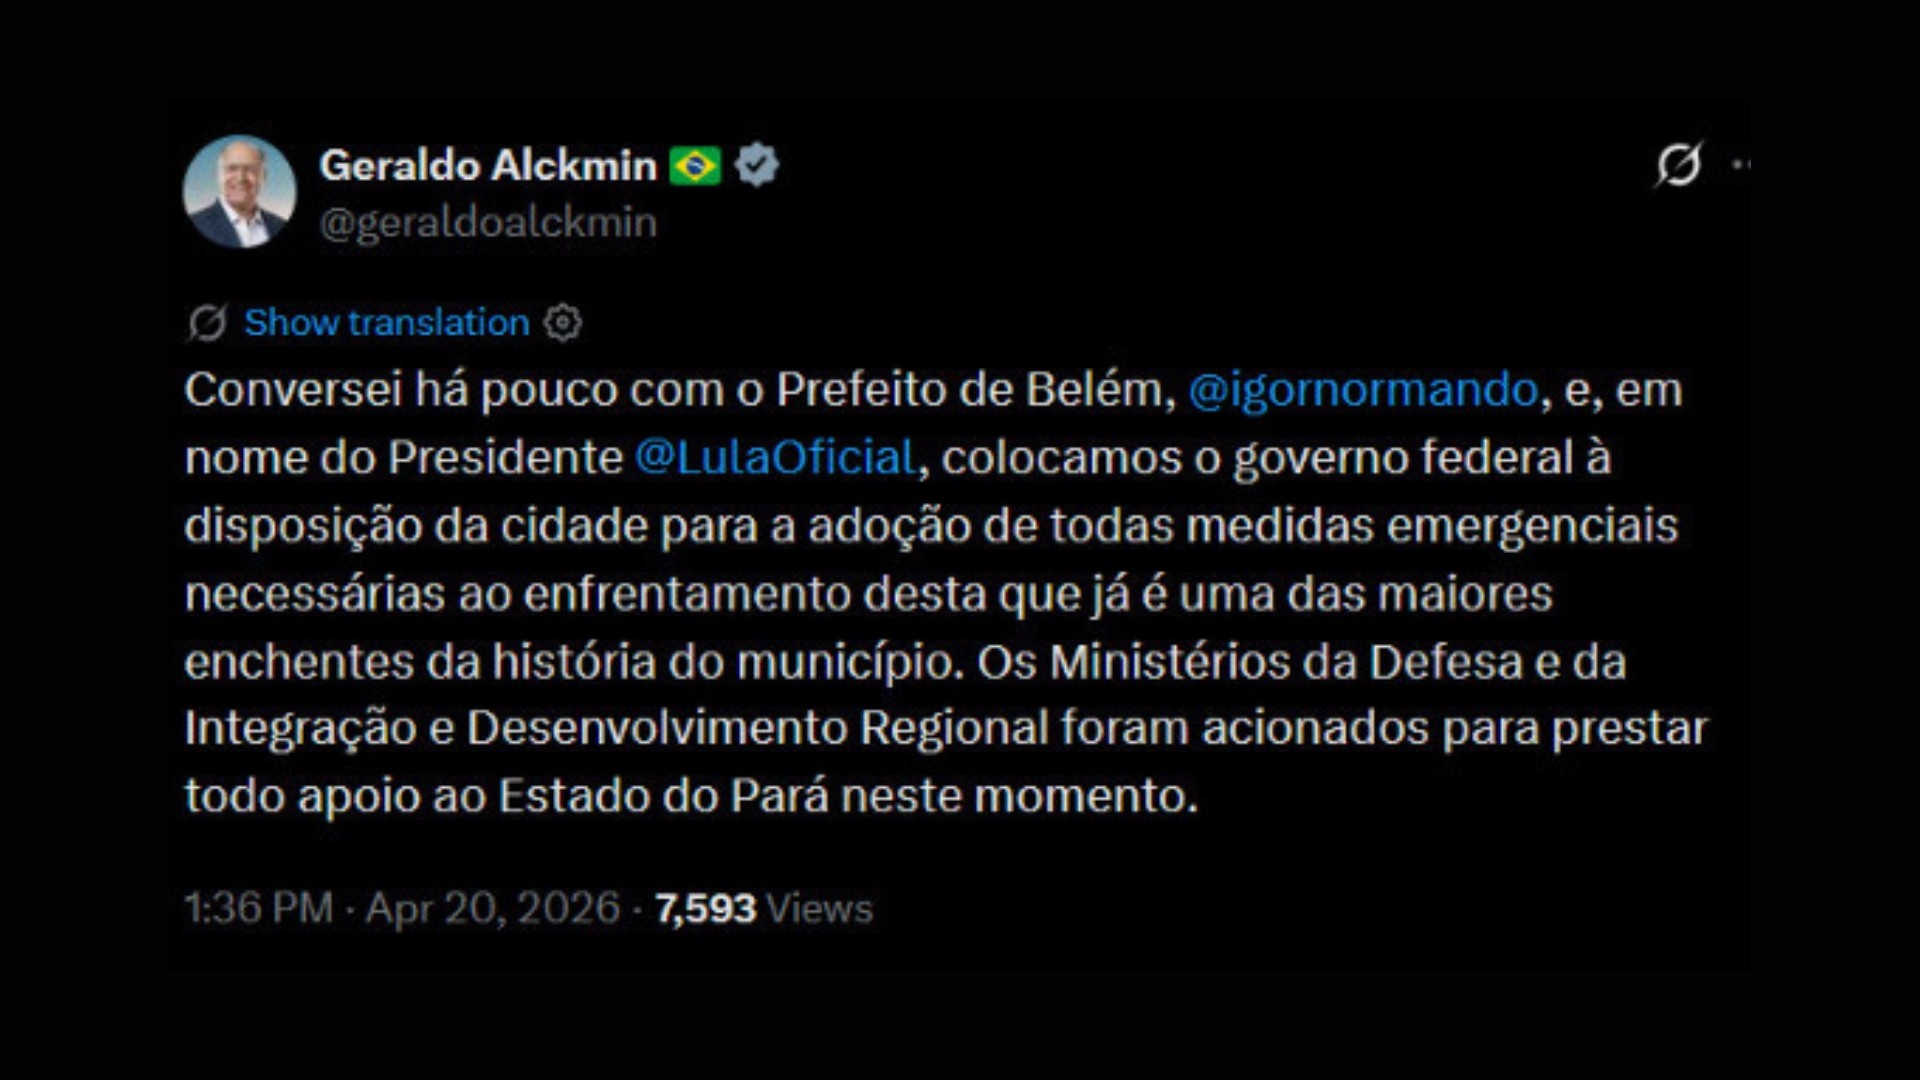
Task: Click the Brazilian flag emoji in the name
Action: [x=698, y=163]
